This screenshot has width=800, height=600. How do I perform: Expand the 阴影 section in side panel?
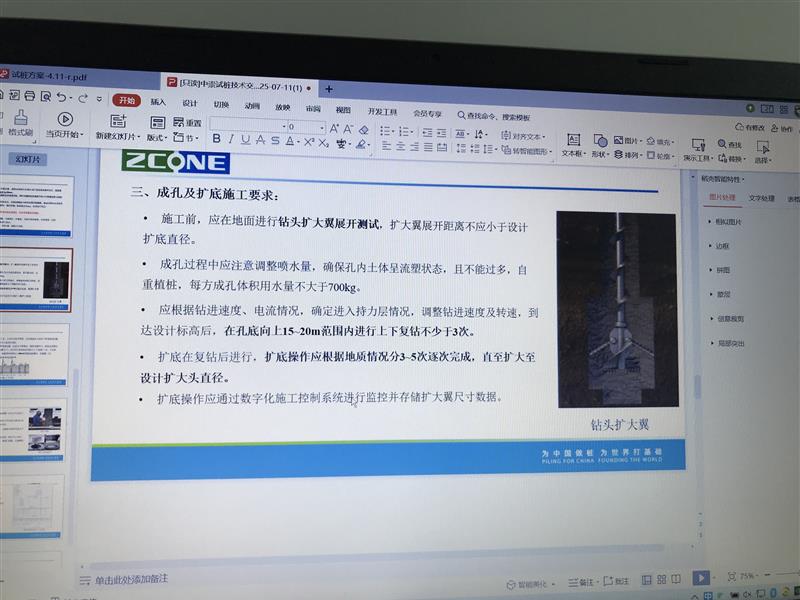tap(722, 294)
